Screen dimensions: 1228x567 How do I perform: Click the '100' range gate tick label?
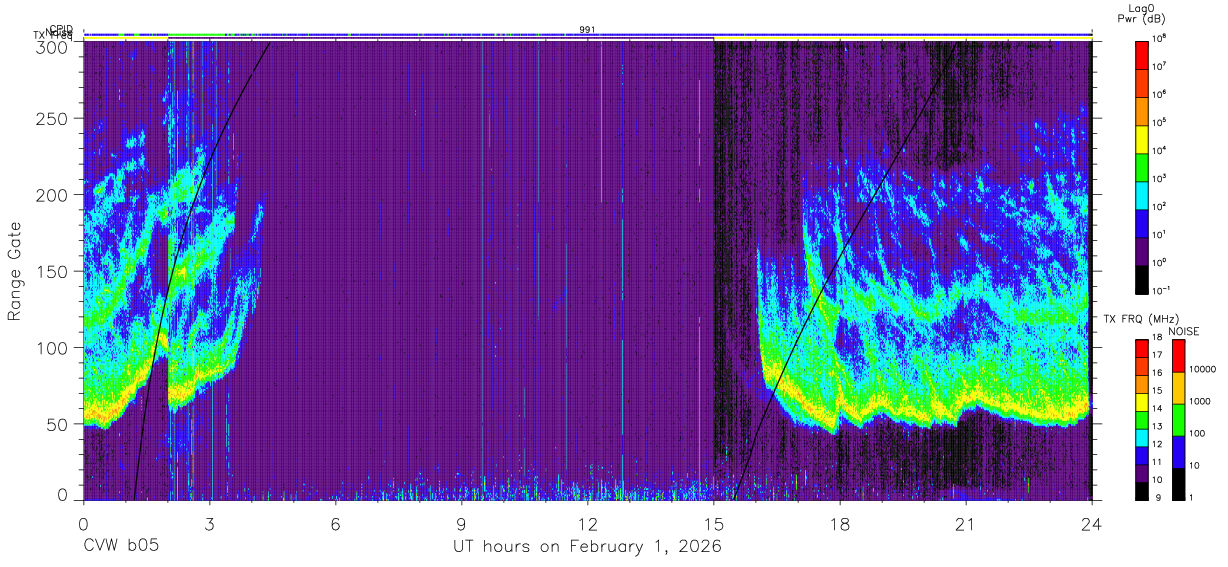coord(53,348)
